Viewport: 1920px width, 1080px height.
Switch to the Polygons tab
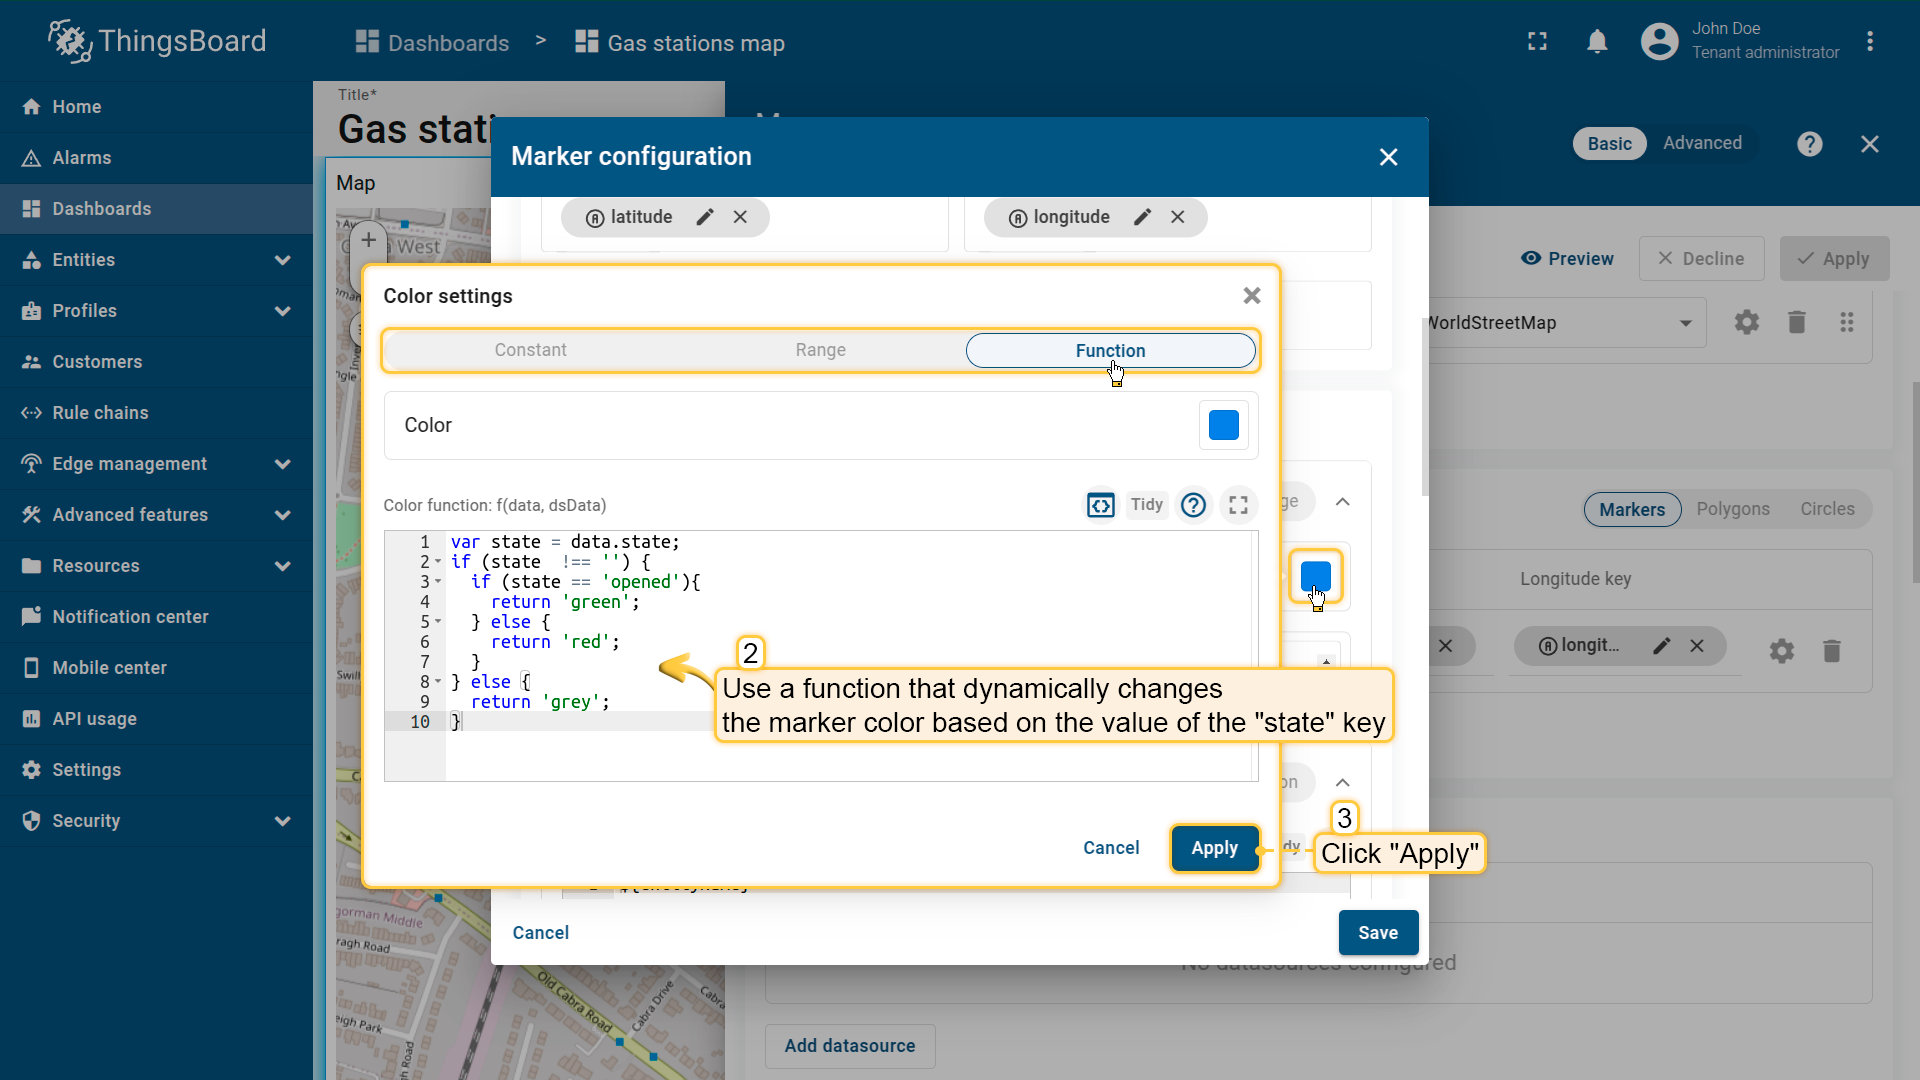1732,509
